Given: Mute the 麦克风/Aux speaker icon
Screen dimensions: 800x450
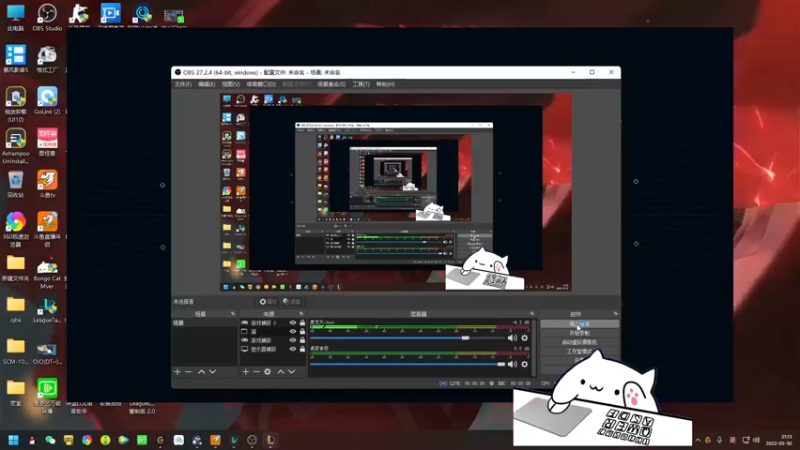Looking at the screenshot, I should point(512,338).
